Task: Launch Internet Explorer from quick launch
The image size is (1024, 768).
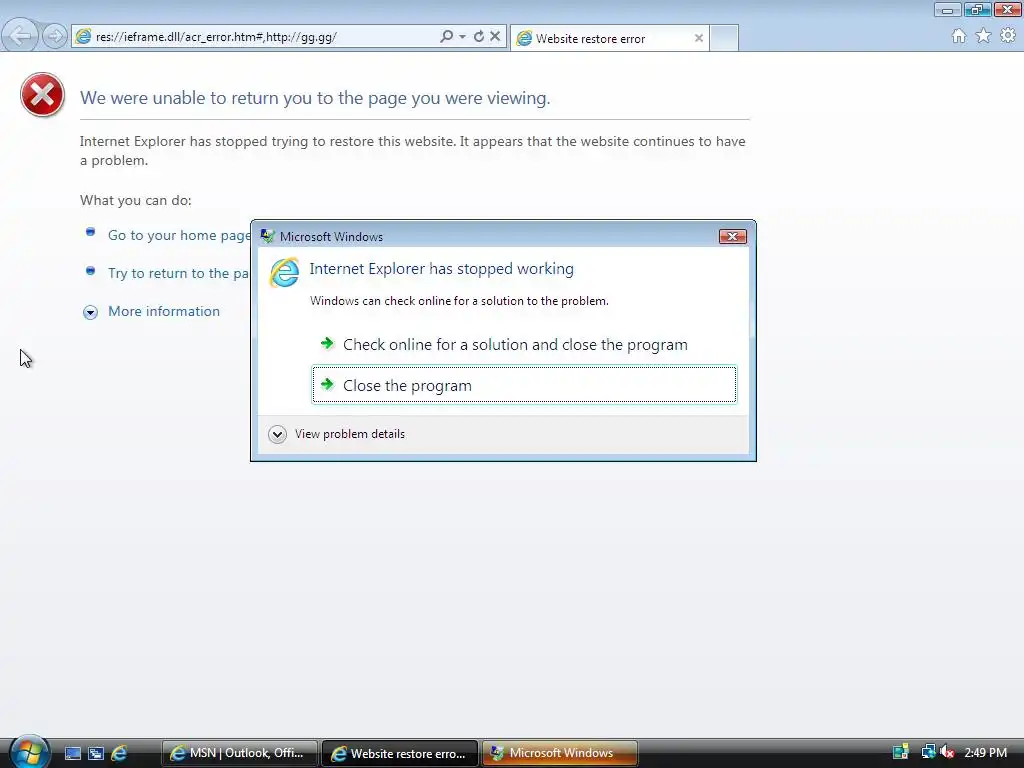Action: coord(119,754)
